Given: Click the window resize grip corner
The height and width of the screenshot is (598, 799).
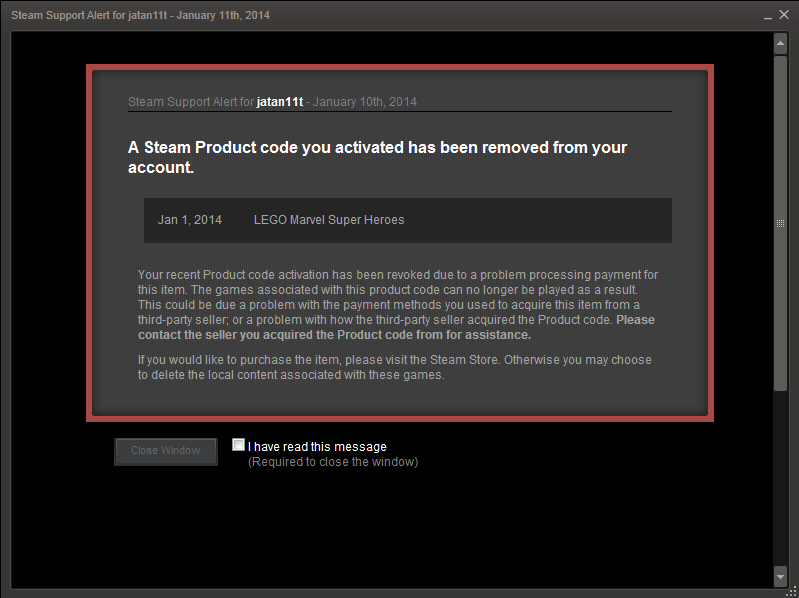Looking at the screenshot, I should click(792, 591).
